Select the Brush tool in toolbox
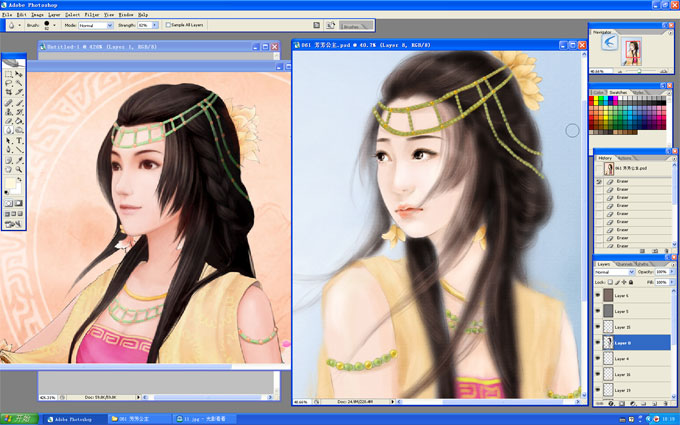The width and height of the screenshot is (680, 425). [x=19, y=103]
